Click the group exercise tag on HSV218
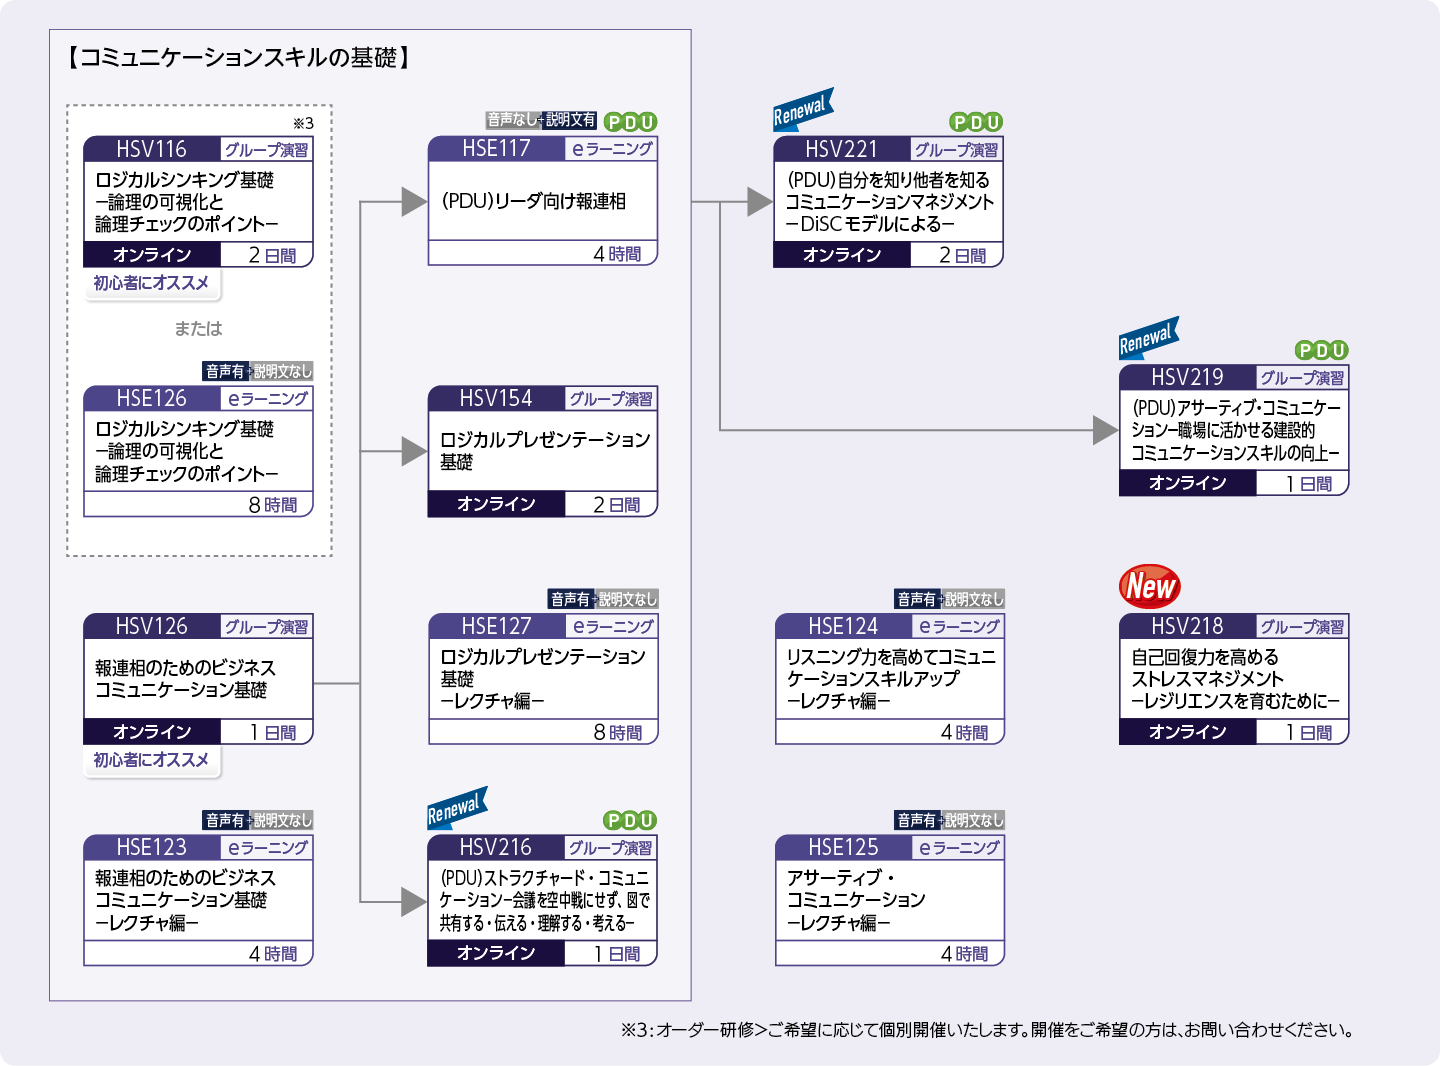The image size is (1440, 1066). [1302, 627]
